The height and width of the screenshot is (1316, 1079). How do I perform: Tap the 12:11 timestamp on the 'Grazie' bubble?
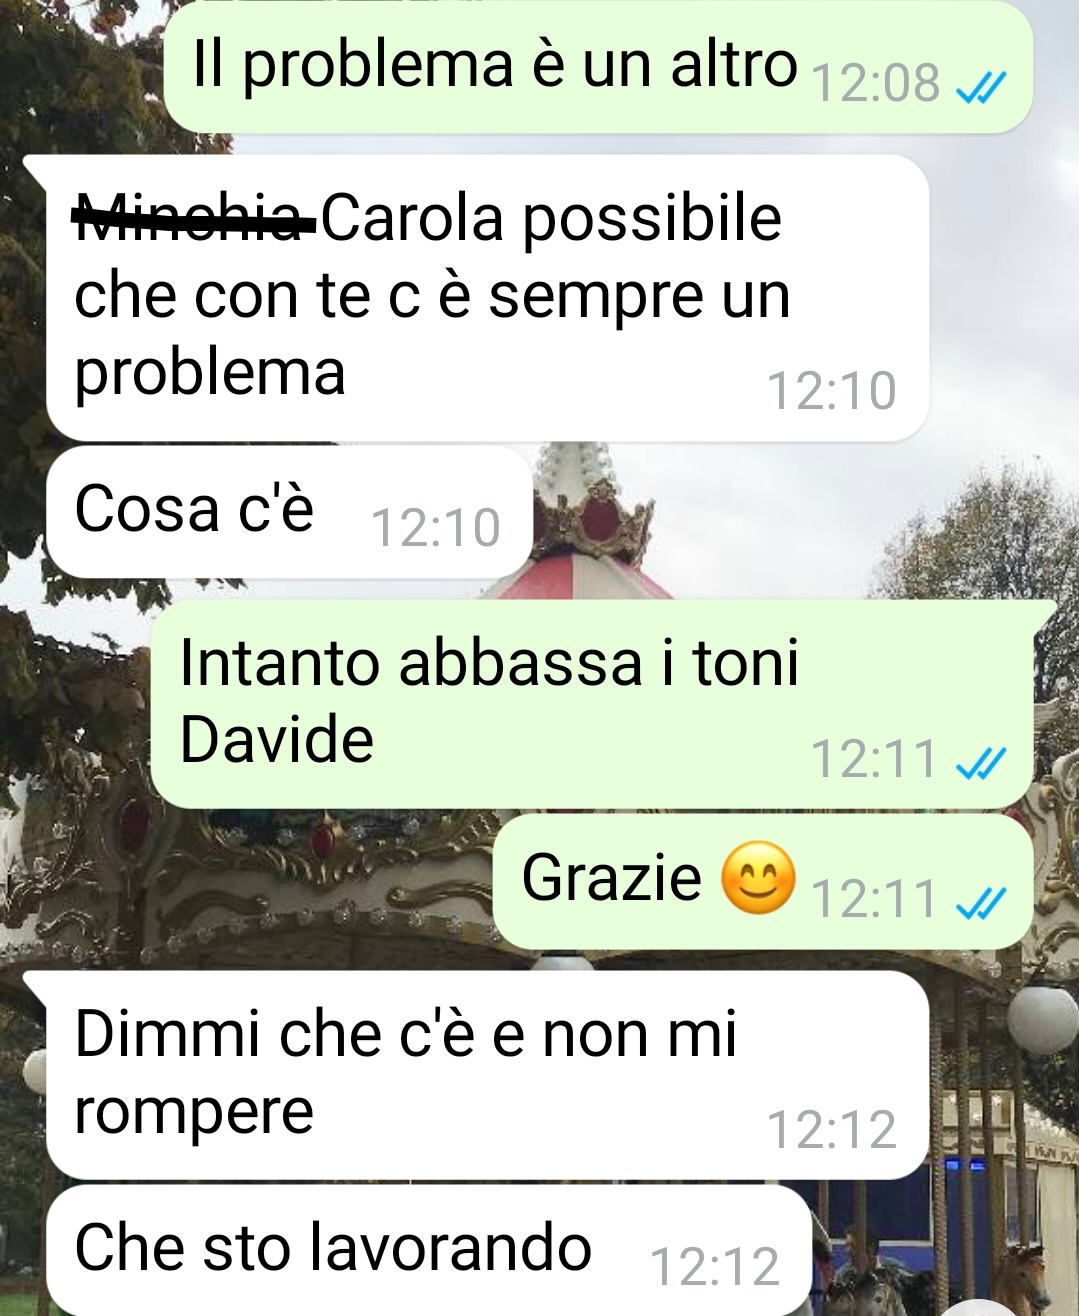tap(873, 898)
